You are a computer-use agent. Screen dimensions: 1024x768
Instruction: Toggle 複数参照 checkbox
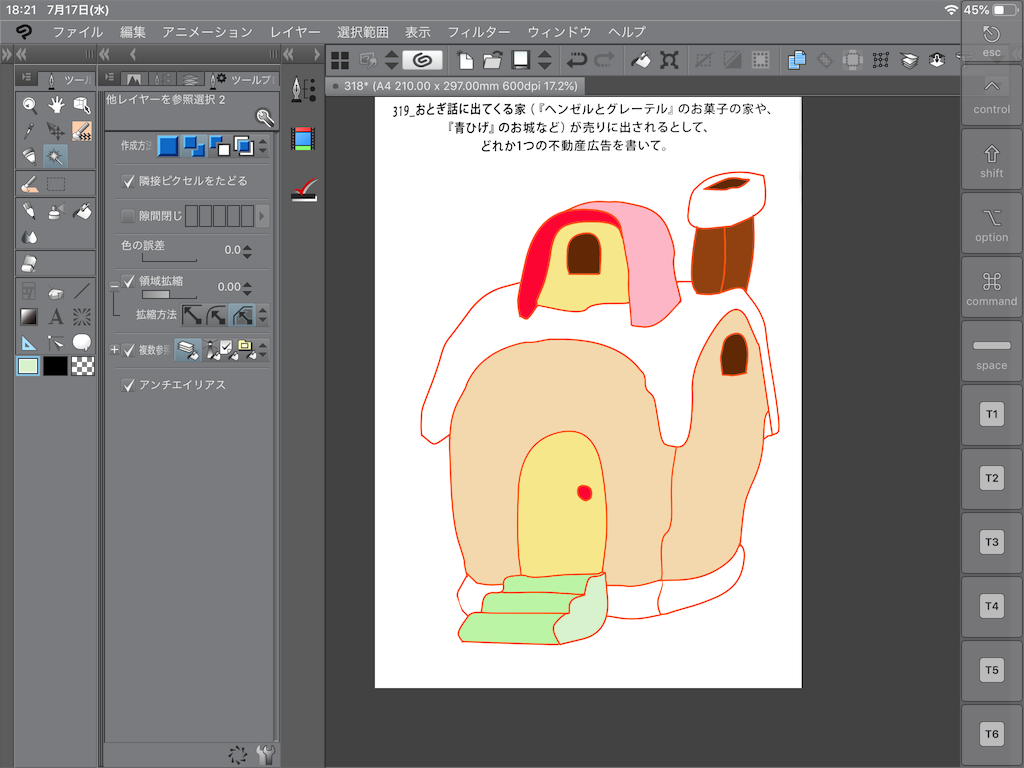coord(128,350)
